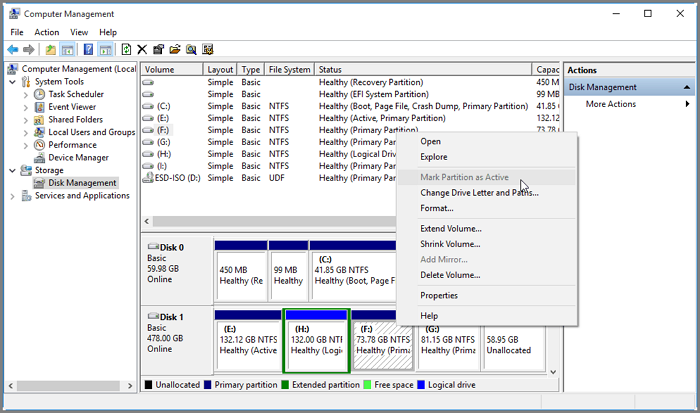
Task: Click the Up one level toolbar icon
Action: coord(50,49)
